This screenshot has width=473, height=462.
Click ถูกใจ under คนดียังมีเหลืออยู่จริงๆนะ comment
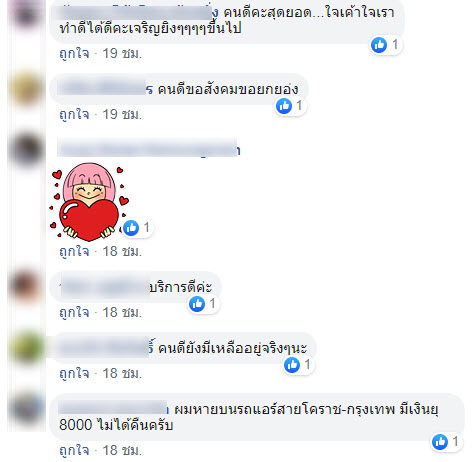[74, 373]
